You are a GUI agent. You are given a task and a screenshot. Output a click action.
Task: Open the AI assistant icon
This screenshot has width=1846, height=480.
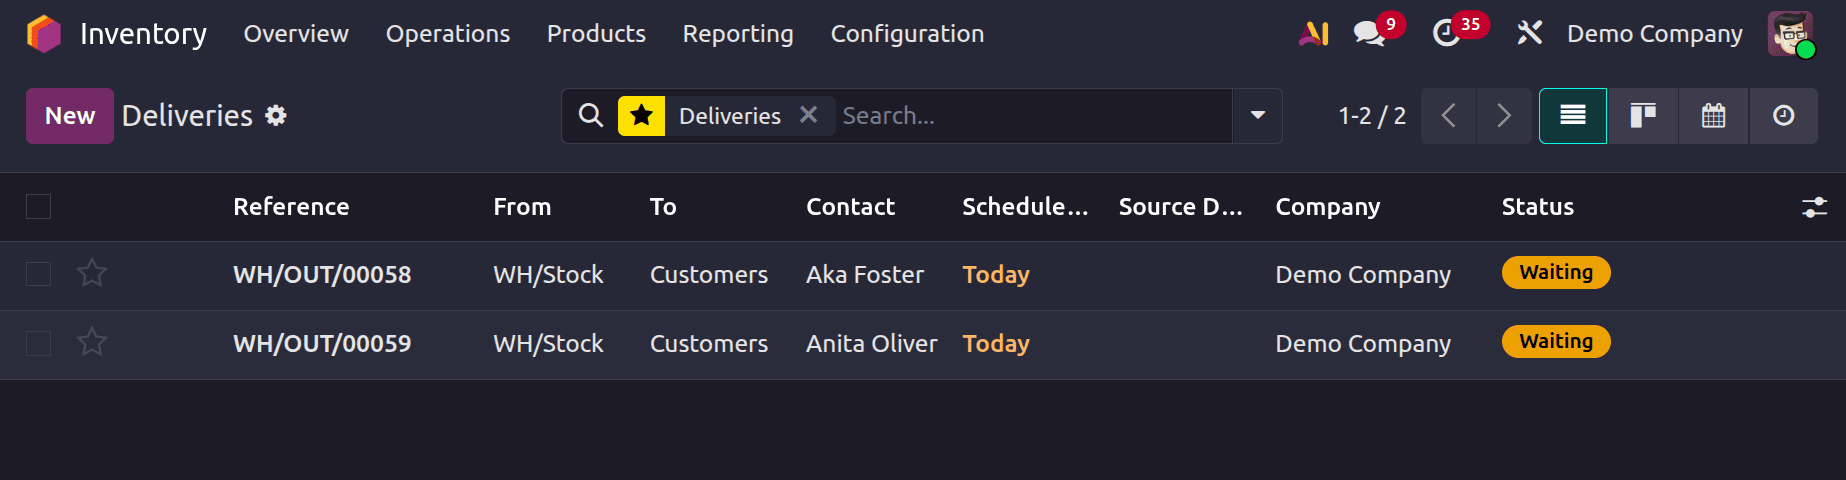(1313, 34)
